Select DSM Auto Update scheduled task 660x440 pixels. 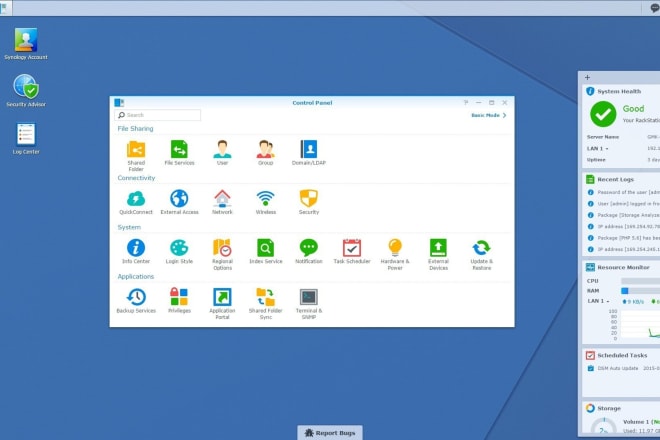coord(623,368)
